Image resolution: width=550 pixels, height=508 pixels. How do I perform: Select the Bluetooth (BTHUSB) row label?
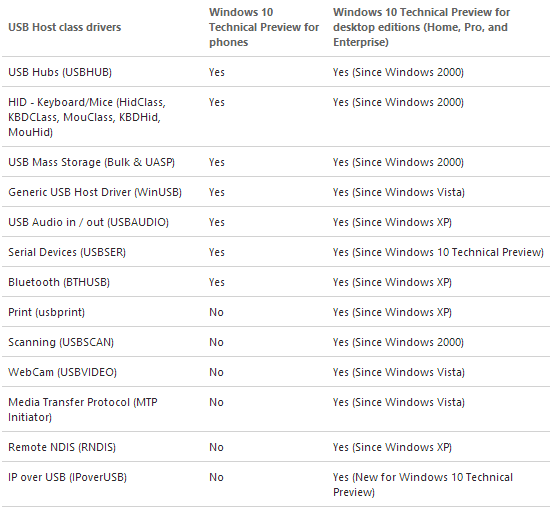[x=59, y=282]
